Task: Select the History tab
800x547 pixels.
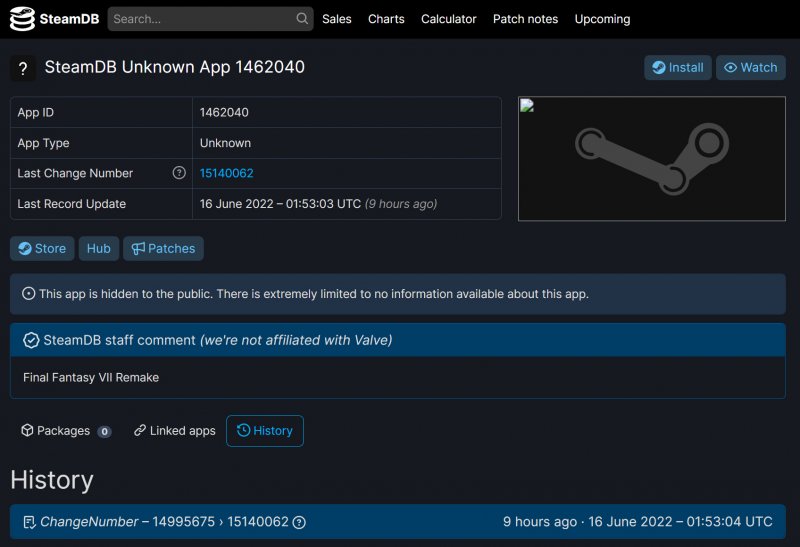Action: [x=265, y=431]
